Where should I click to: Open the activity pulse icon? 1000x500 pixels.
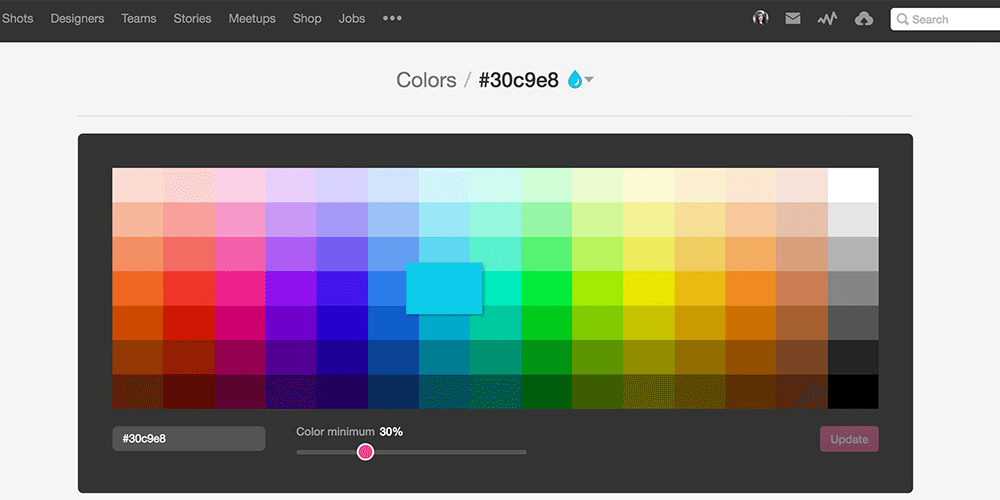tap(827, 19)
